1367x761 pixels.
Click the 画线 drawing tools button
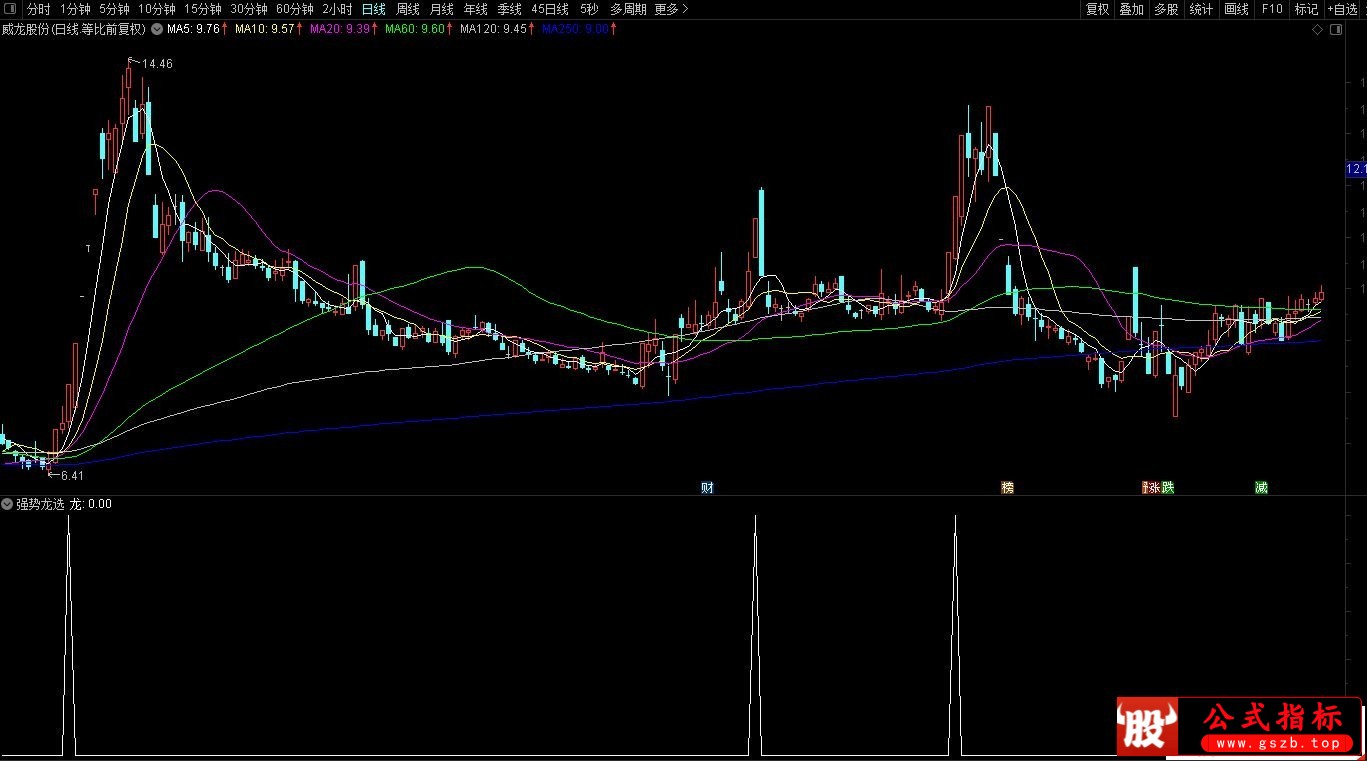click(1237, 9)
